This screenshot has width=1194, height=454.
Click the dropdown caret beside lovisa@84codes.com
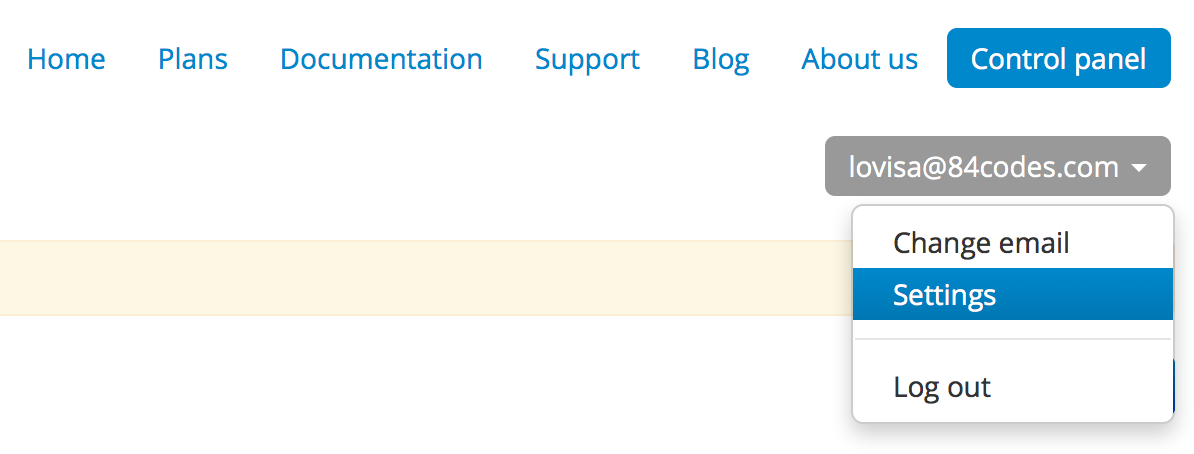(x=1139, y=168)
